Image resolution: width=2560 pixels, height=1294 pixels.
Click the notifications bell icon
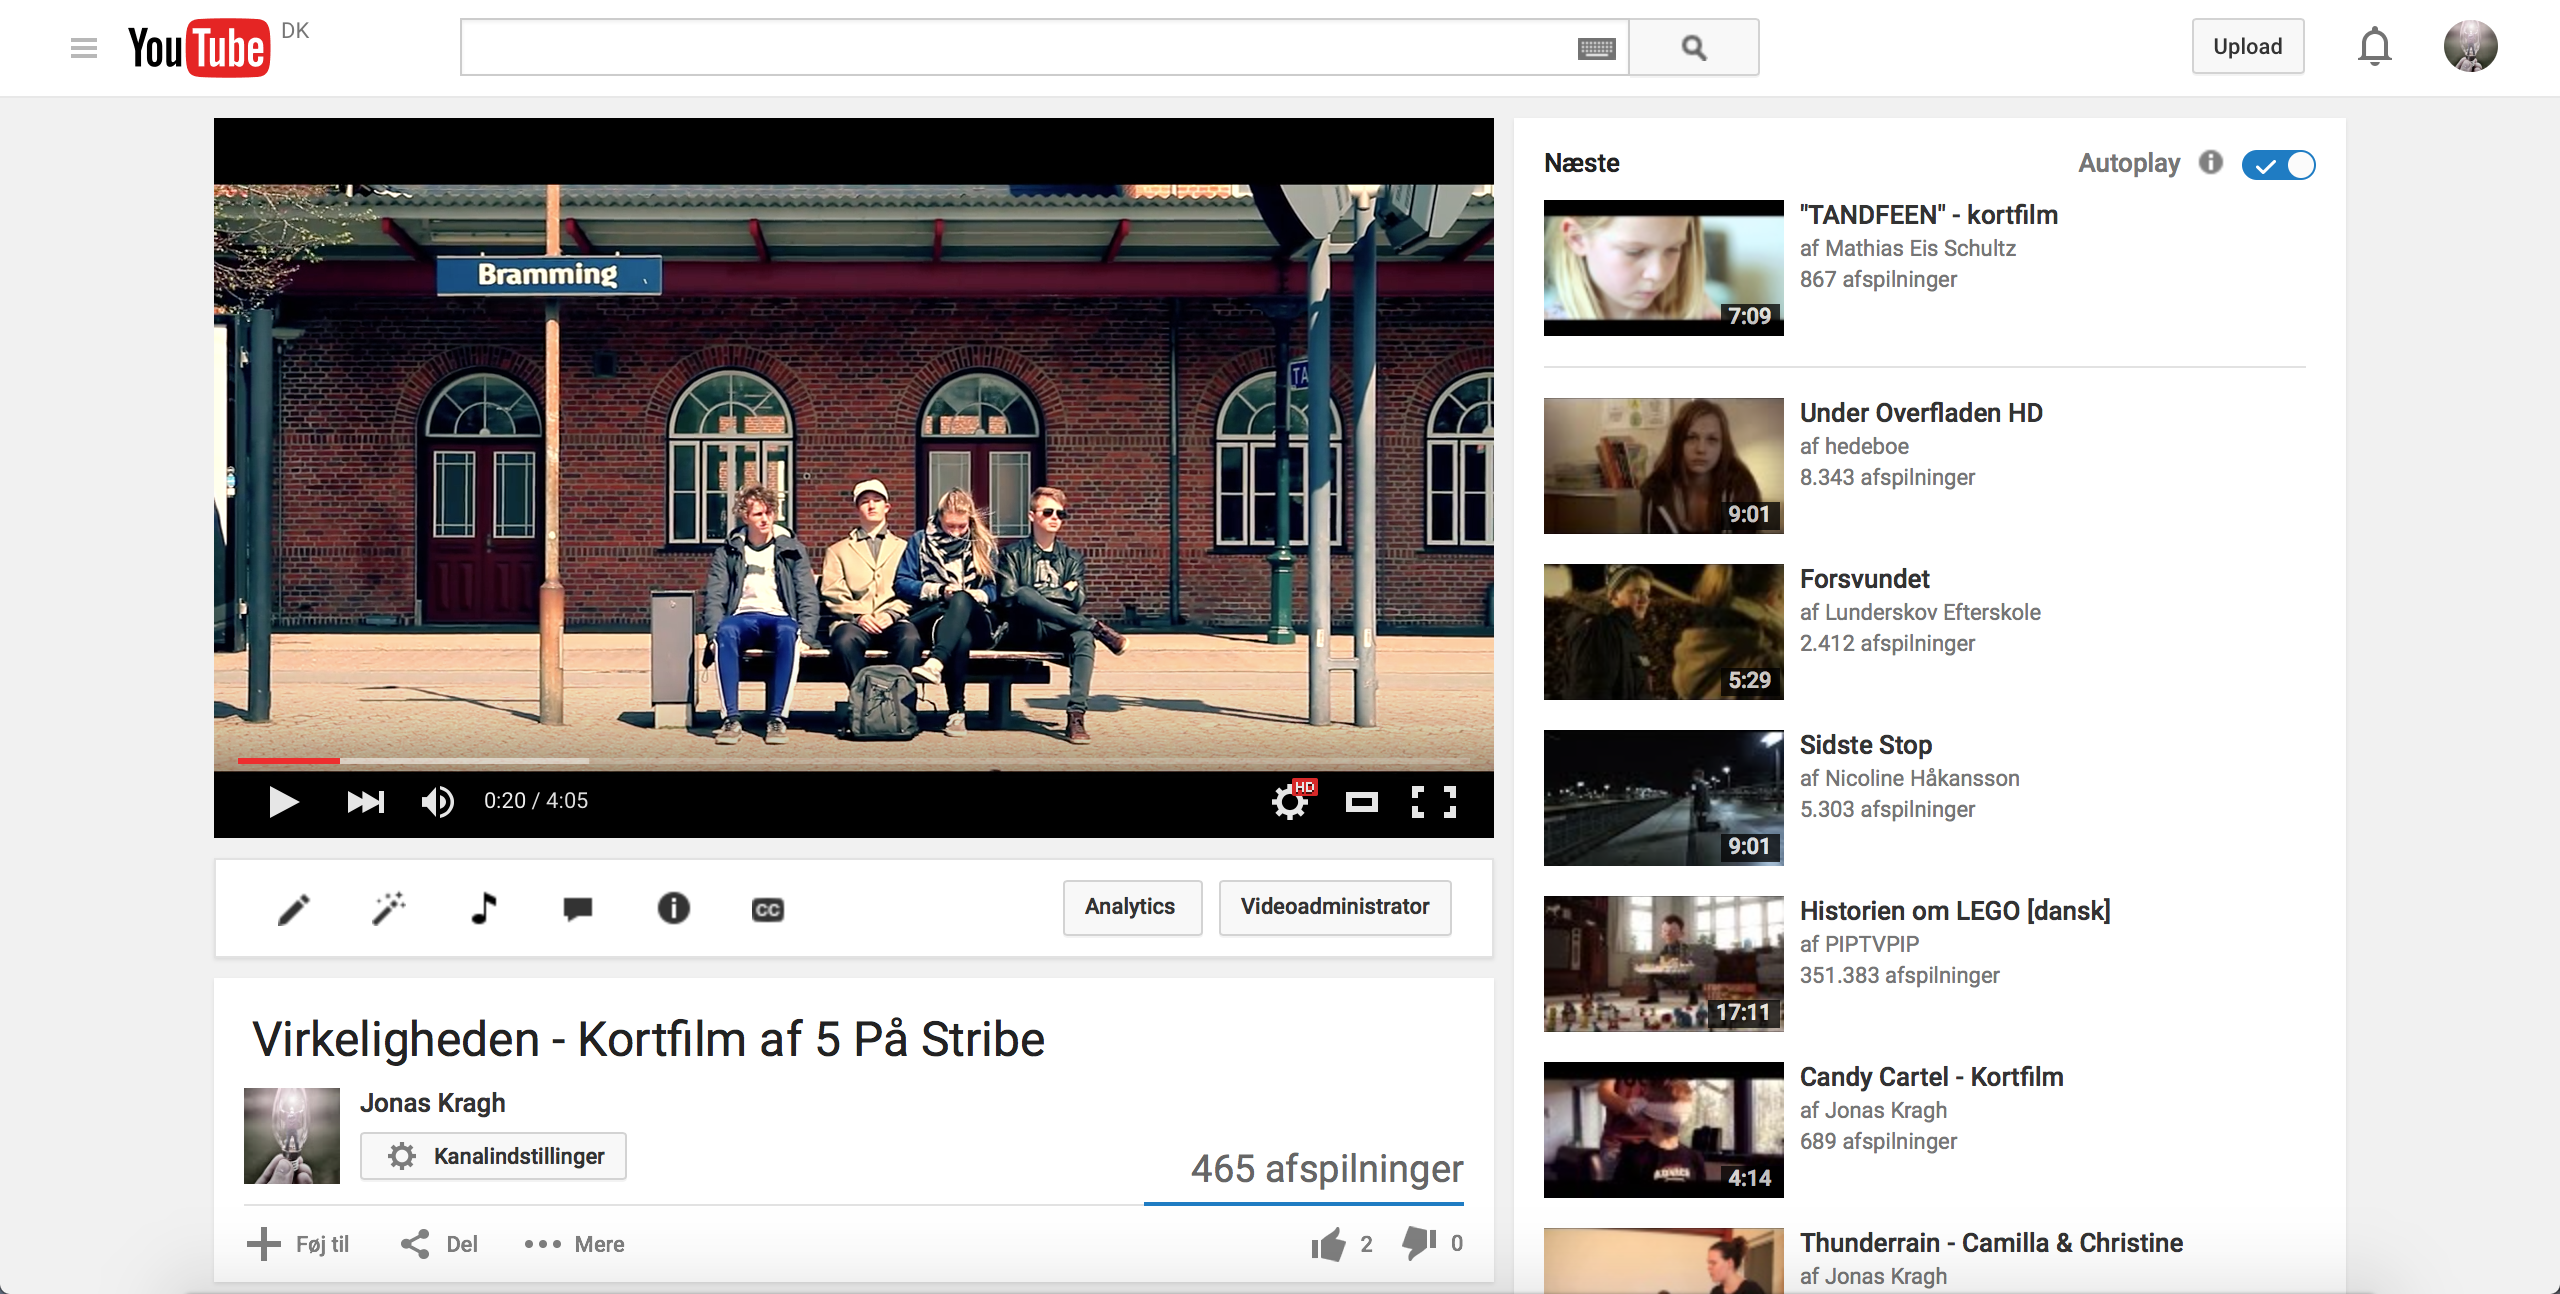[2374, 47]
